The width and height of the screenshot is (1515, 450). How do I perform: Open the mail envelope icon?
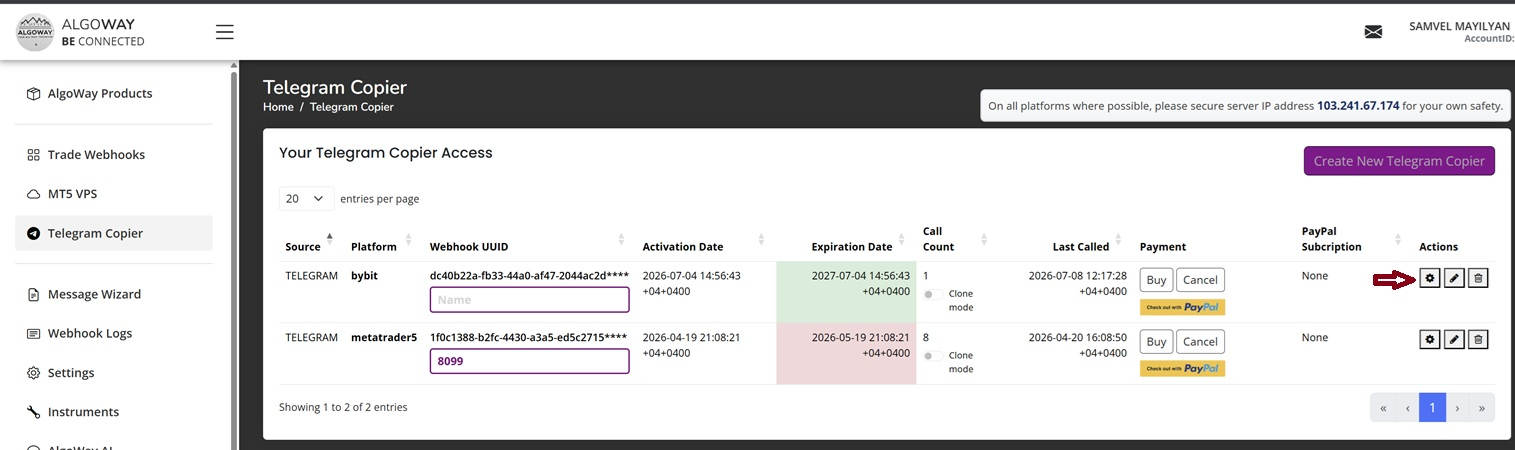[1373, 32]
